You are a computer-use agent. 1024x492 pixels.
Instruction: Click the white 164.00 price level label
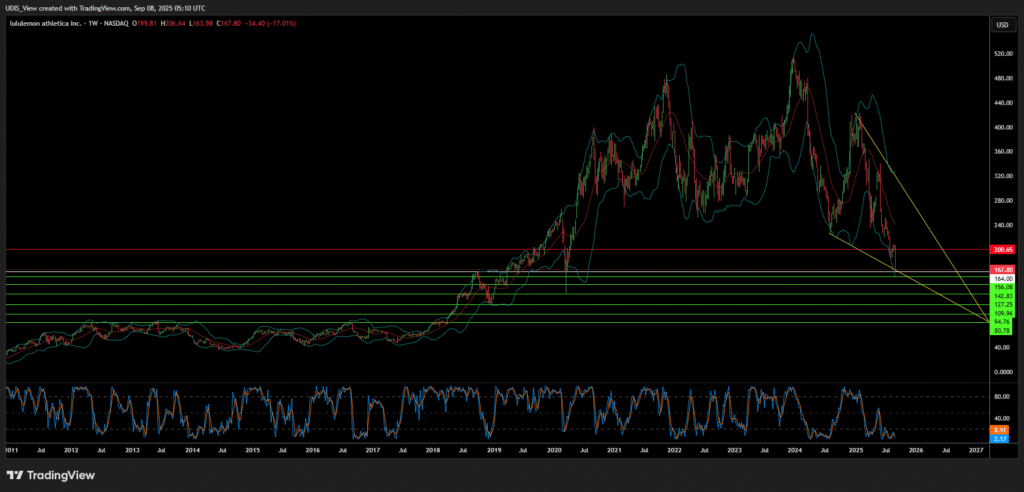(x=1001, y=278)
